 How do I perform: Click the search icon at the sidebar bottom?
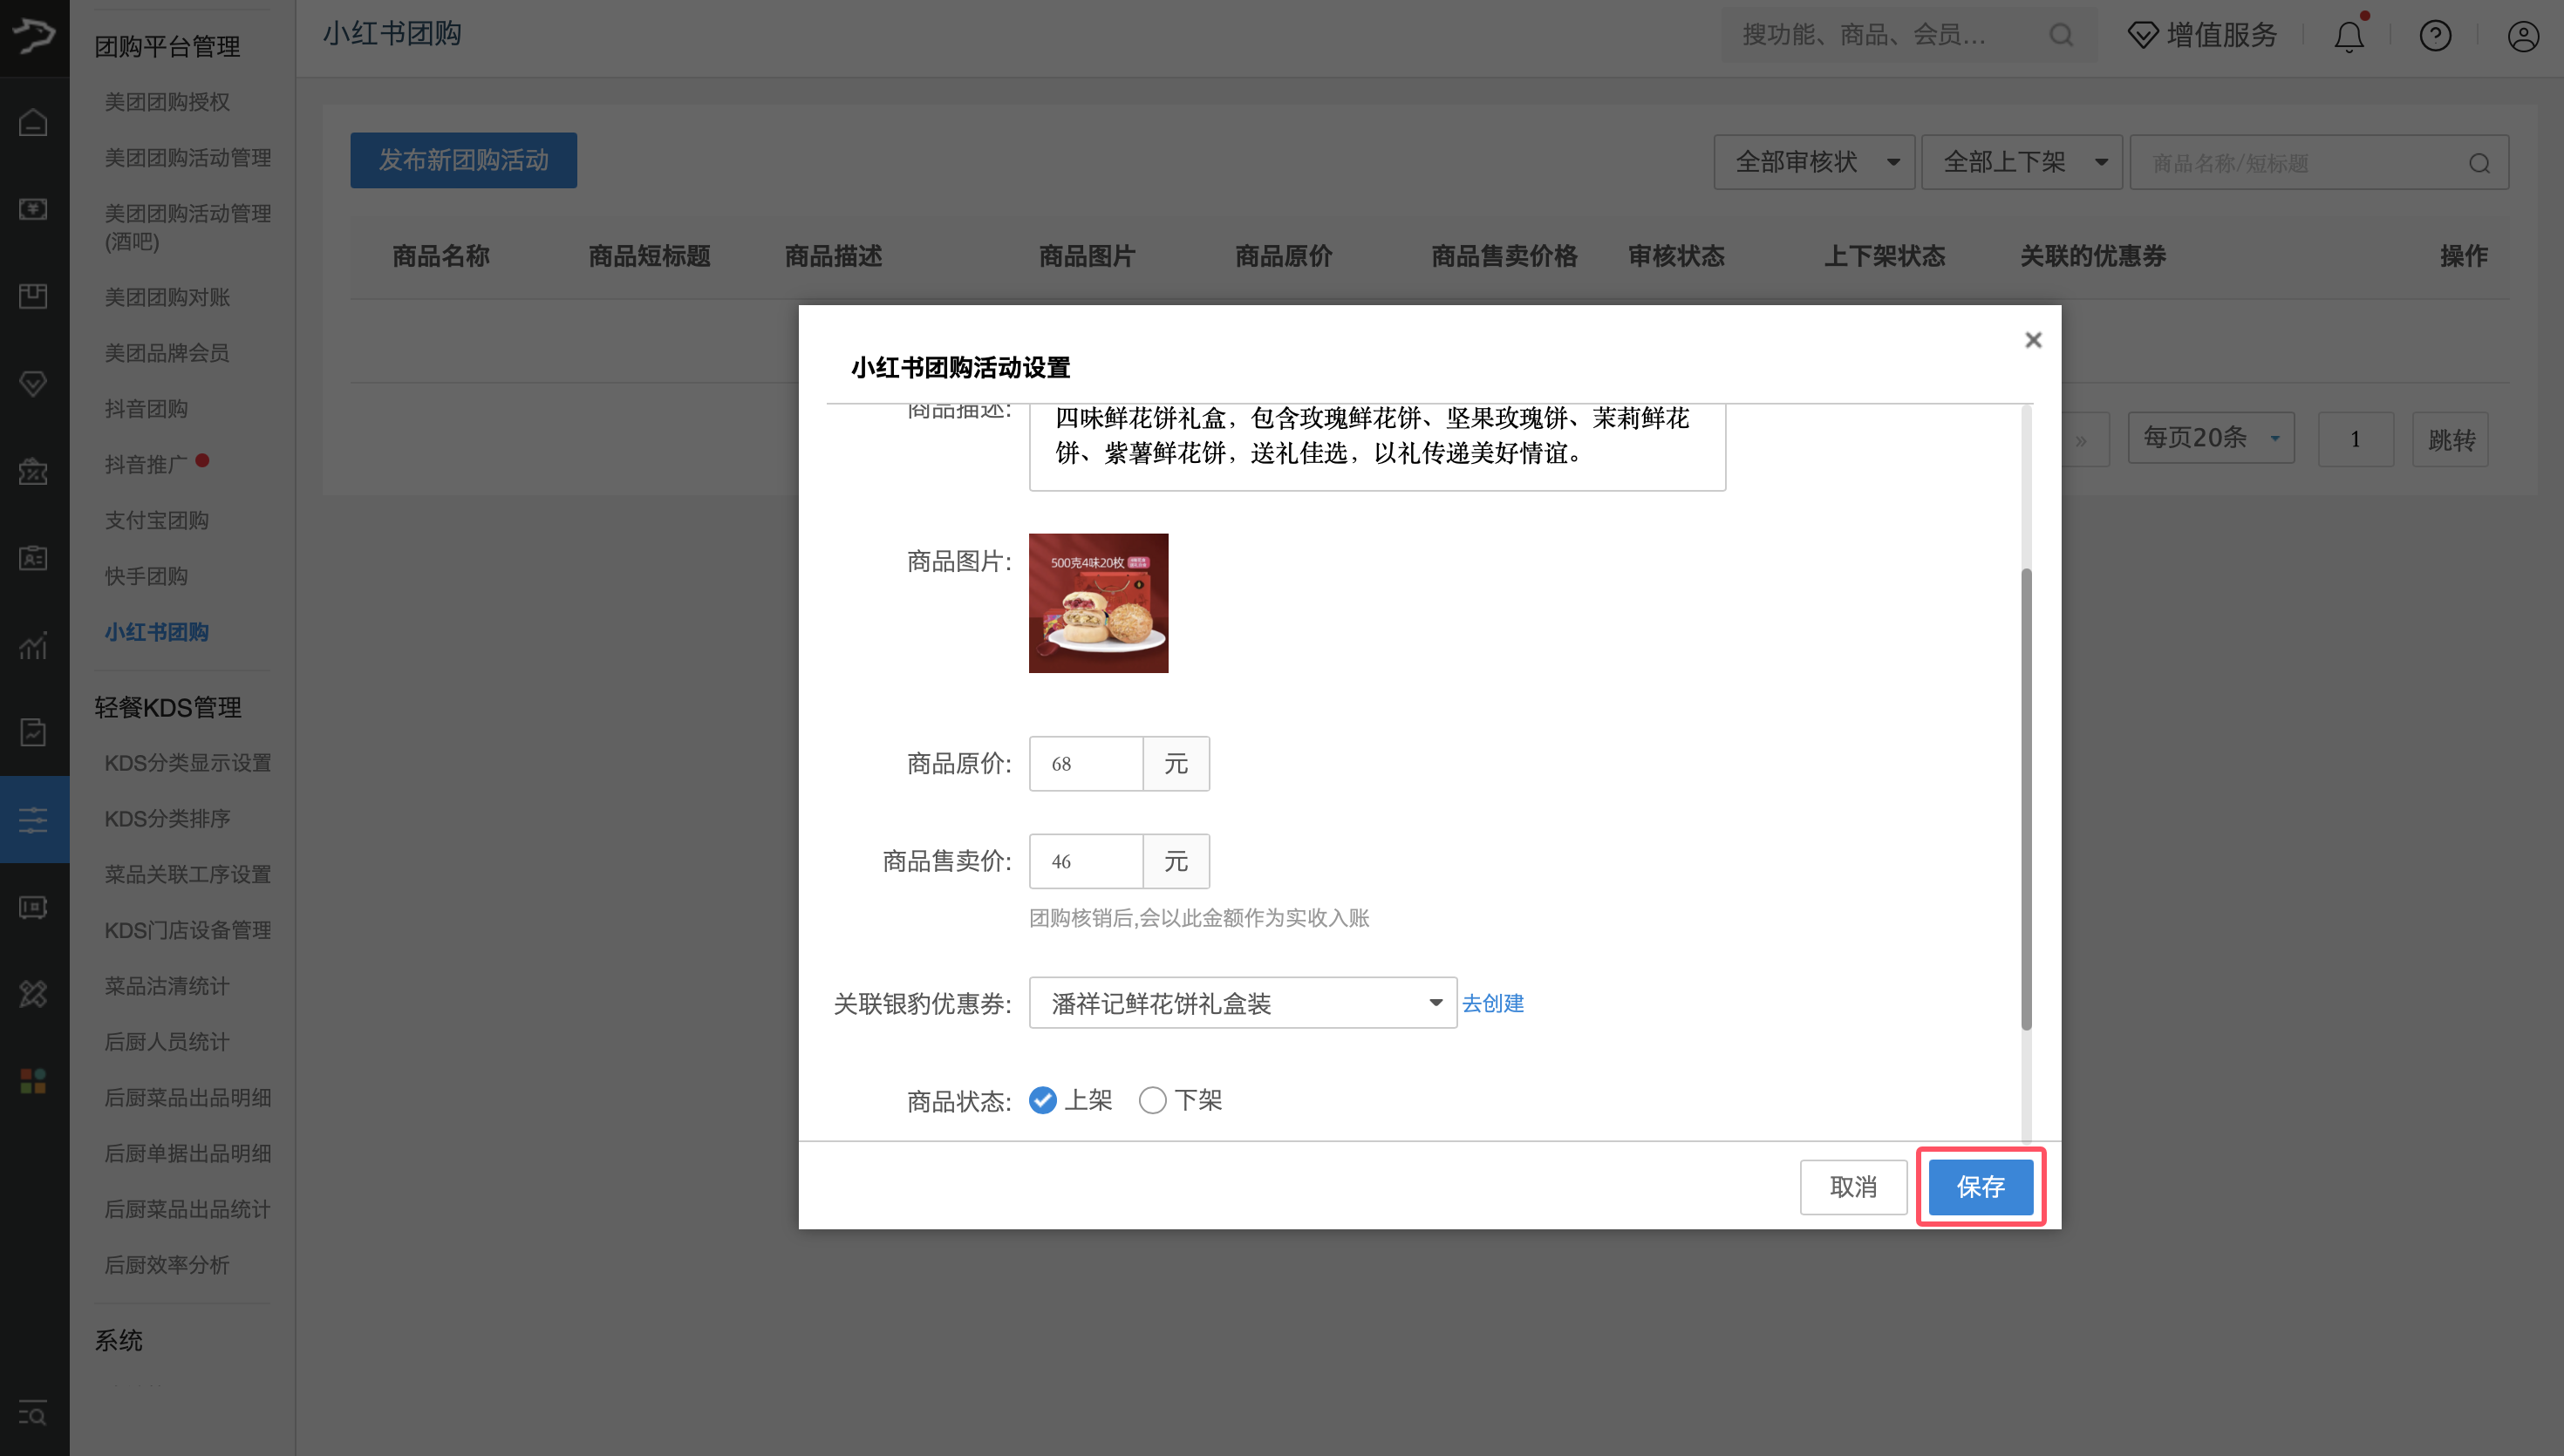point(33,1414)
